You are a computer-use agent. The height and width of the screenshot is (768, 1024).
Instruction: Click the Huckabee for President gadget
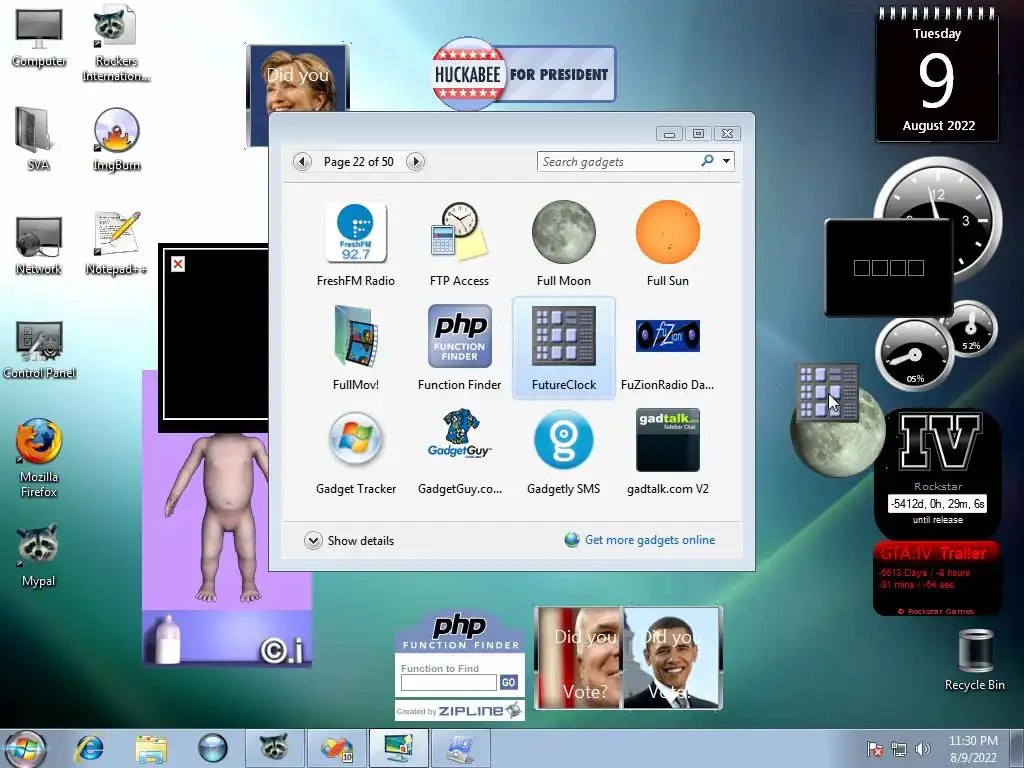524,73
